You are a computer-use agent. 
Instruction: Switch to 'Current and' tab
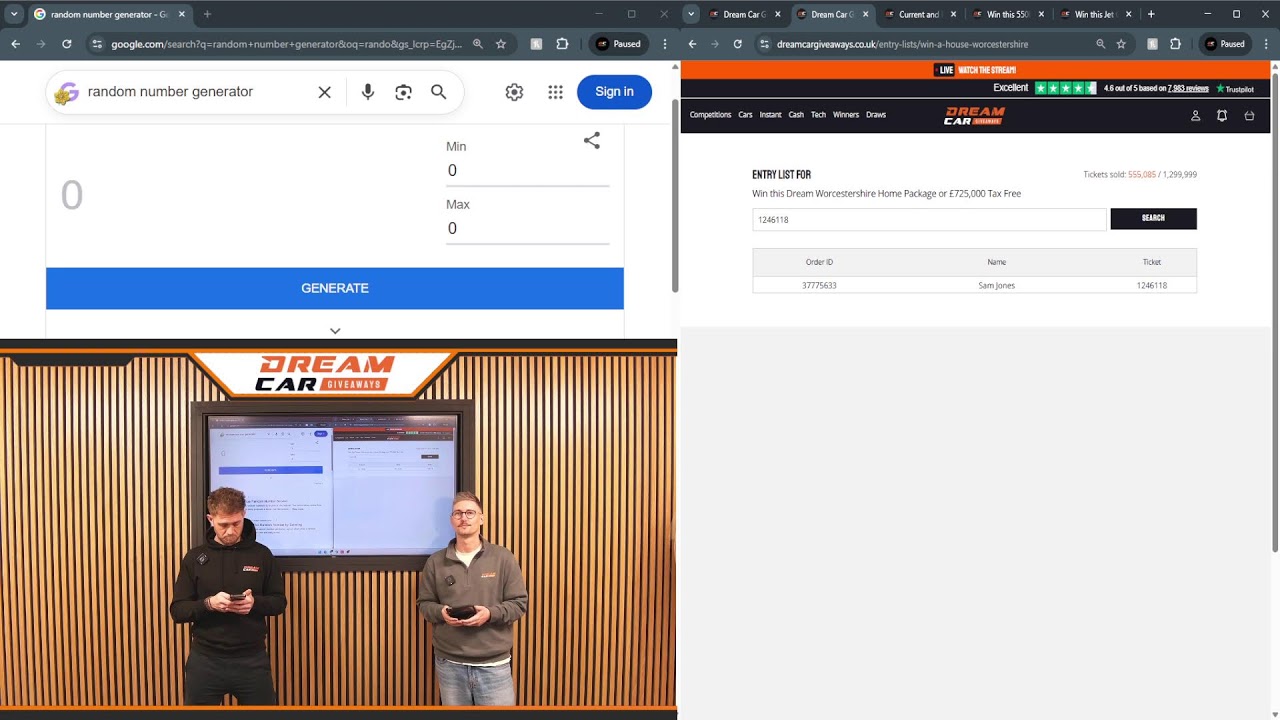click(x=921, y=14)
